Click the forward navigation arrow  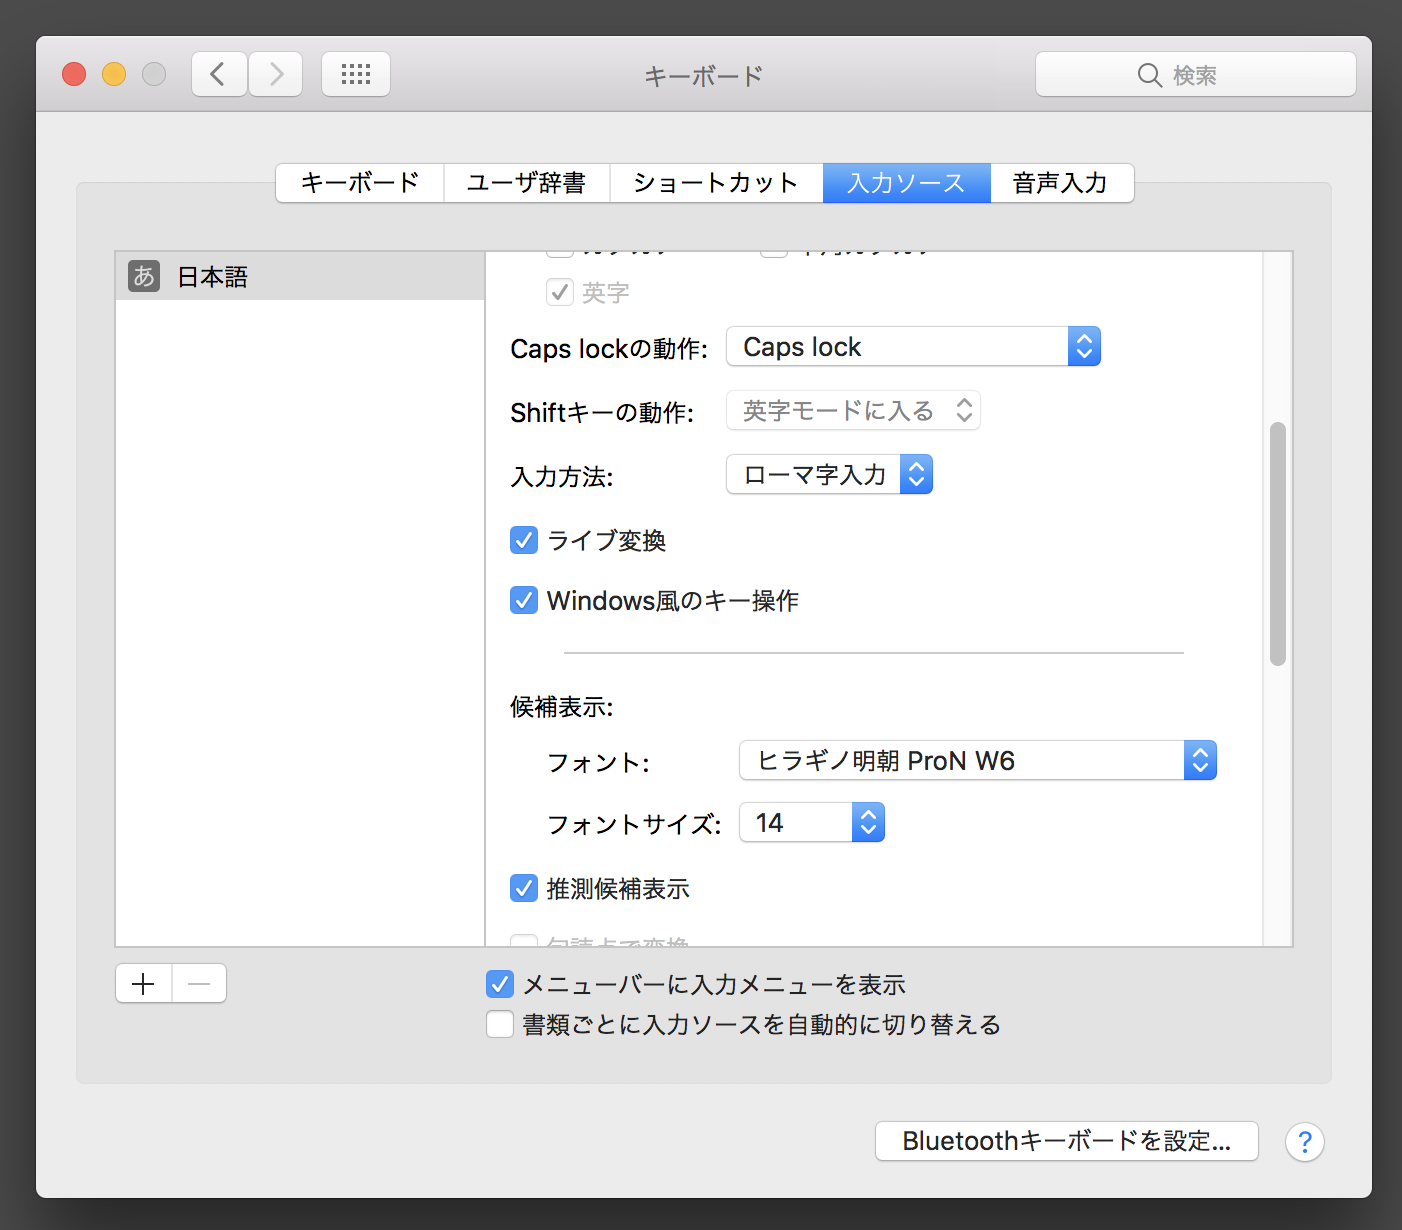(275, 73)
